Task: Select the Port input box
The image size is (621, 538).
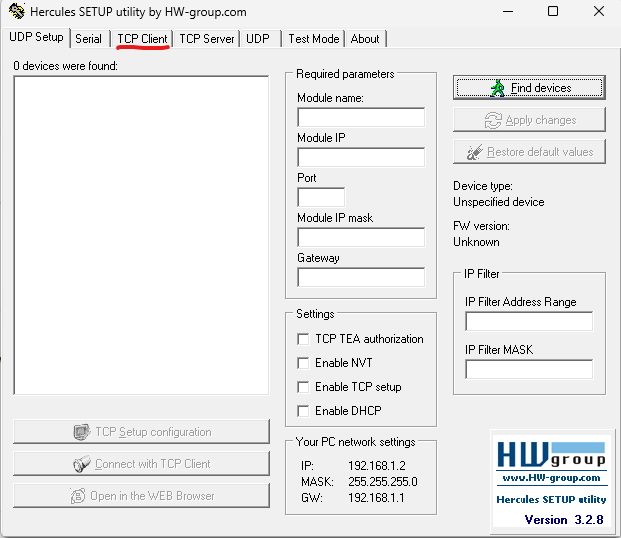Action: (x=321, y=197)
